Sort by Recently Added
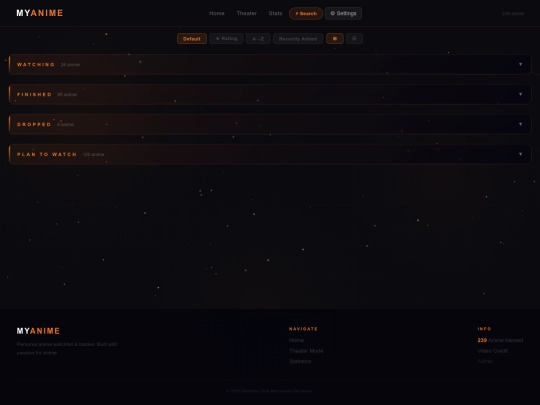The height and width of the screenshot is (405, 540). point(298,39)
